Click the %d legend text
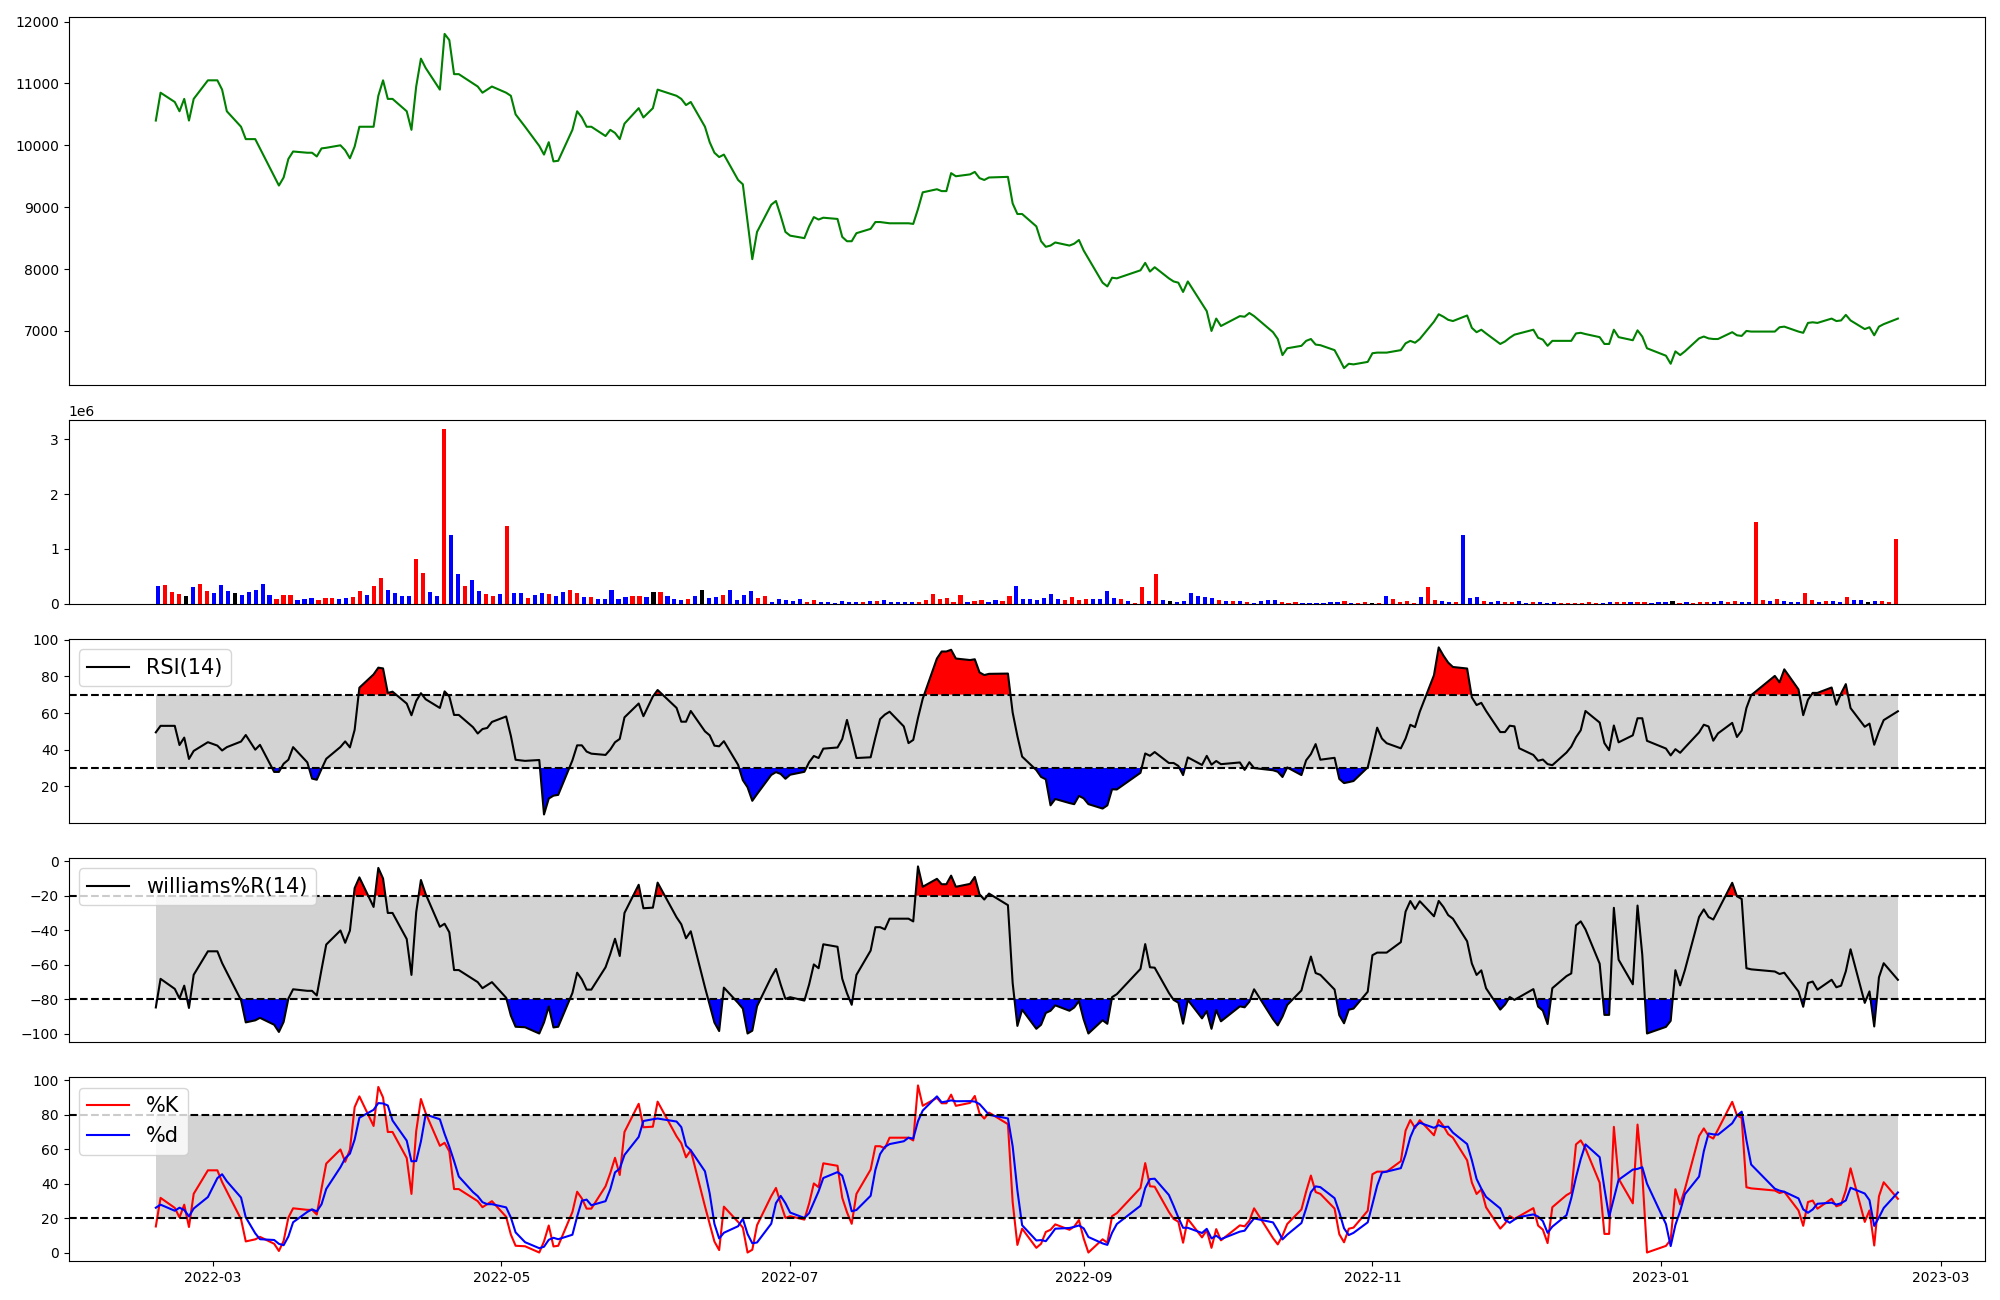 click(x=162, y=1135)
